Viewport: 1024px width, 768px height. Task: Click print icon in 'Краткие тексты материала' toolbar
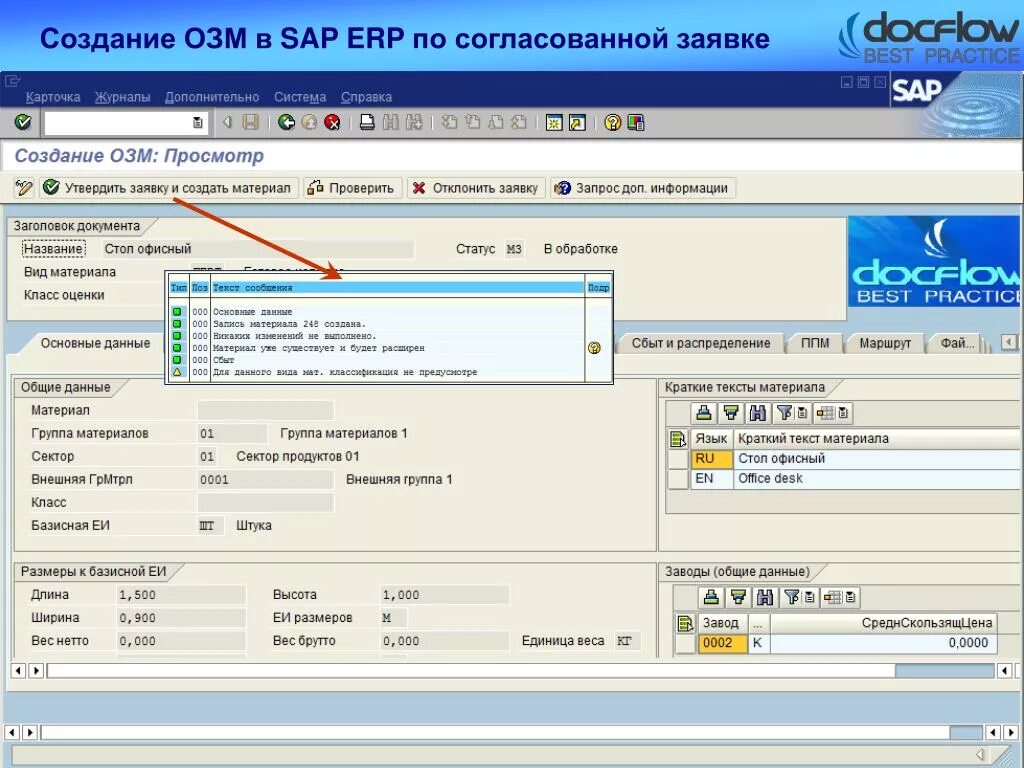click(x=703, y=413)
